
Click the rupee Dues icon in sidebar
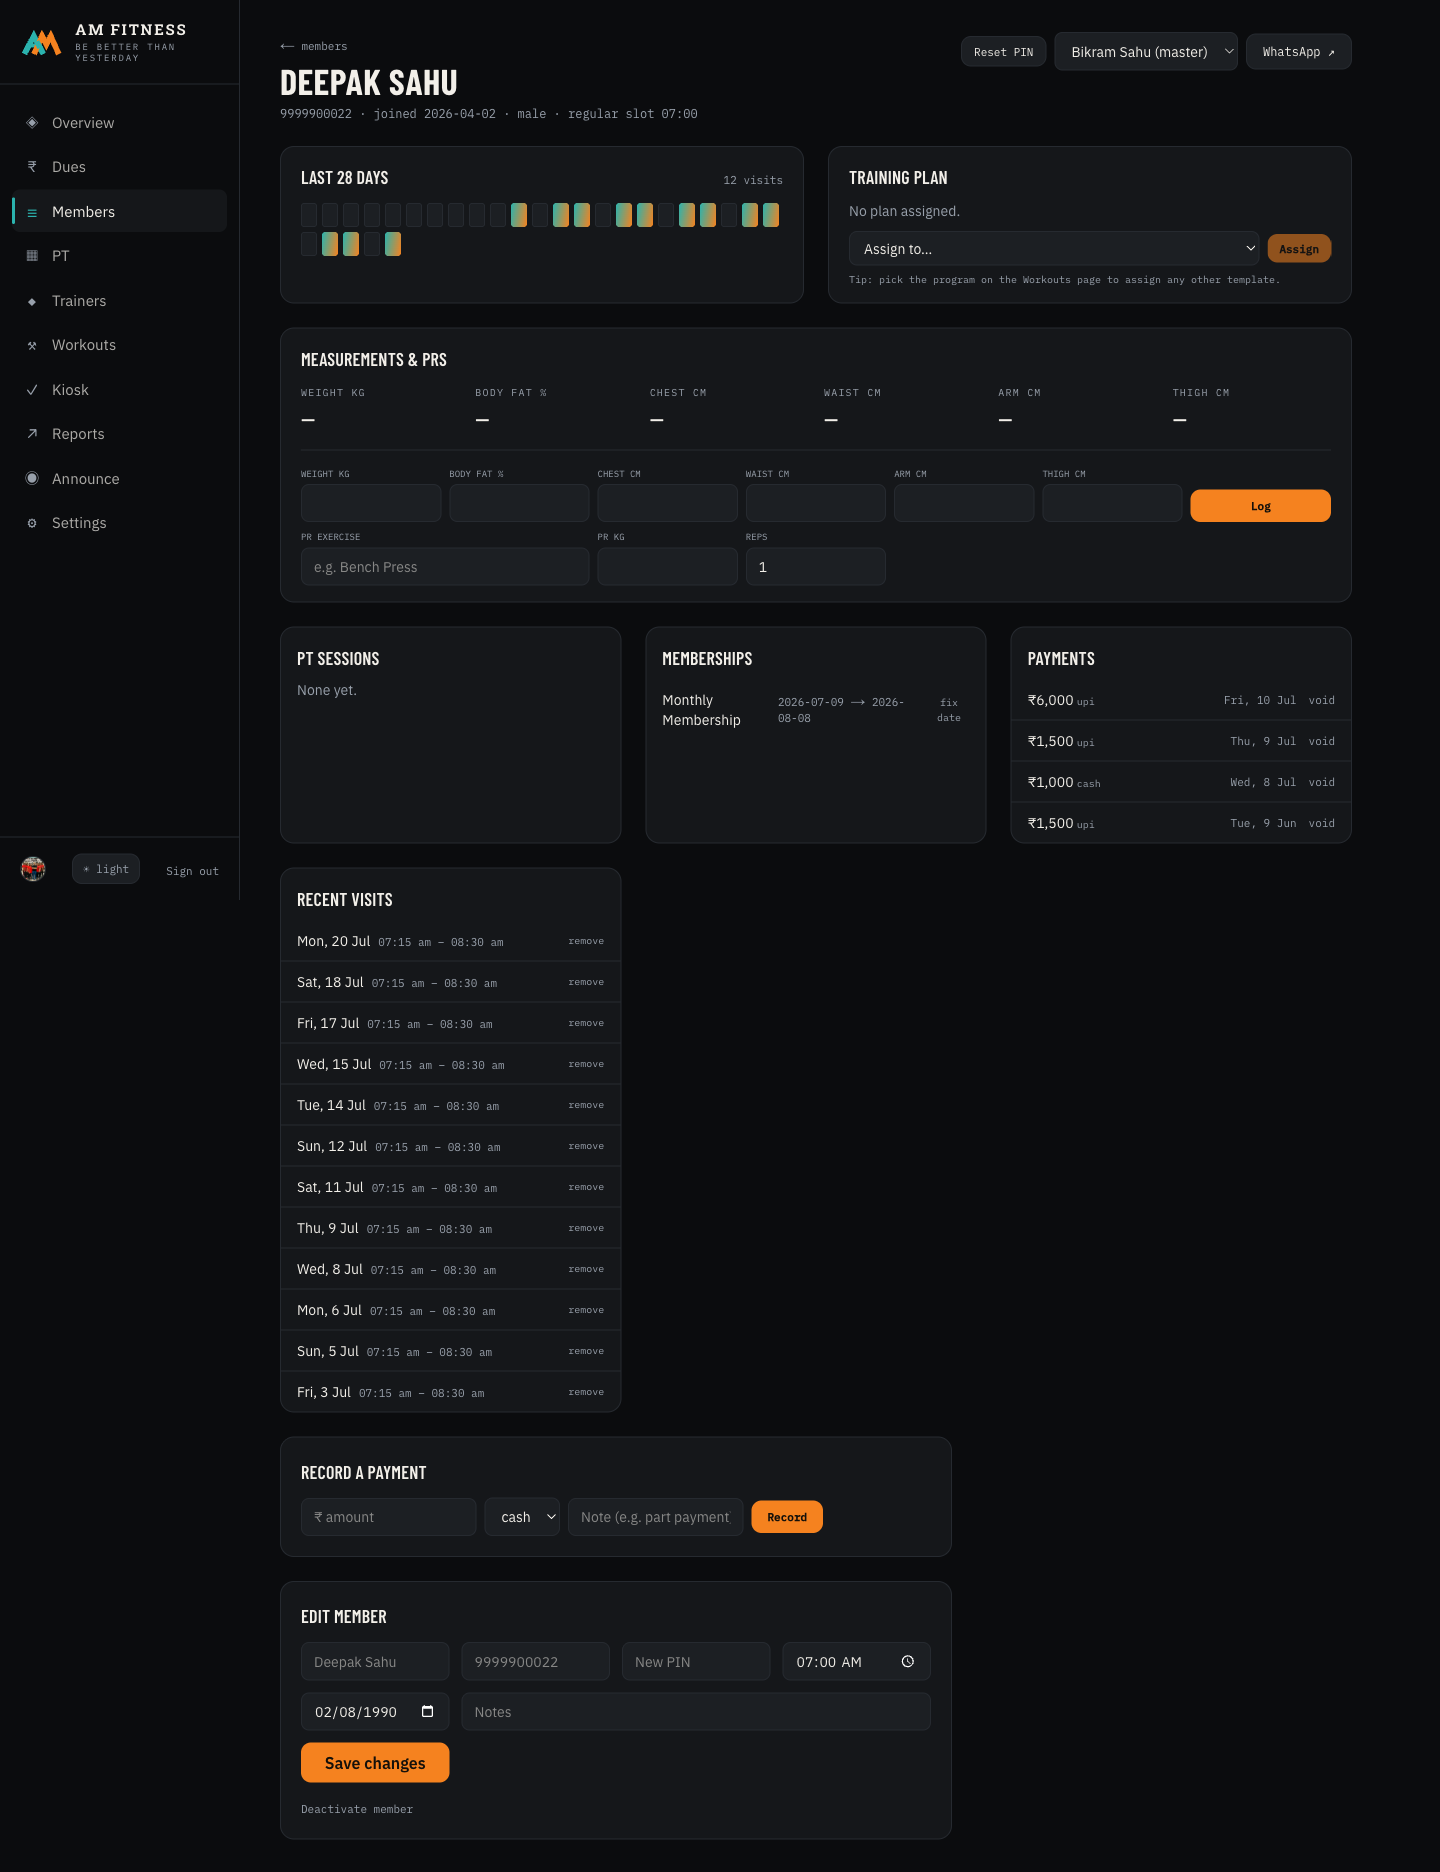(x=32, y=167)
